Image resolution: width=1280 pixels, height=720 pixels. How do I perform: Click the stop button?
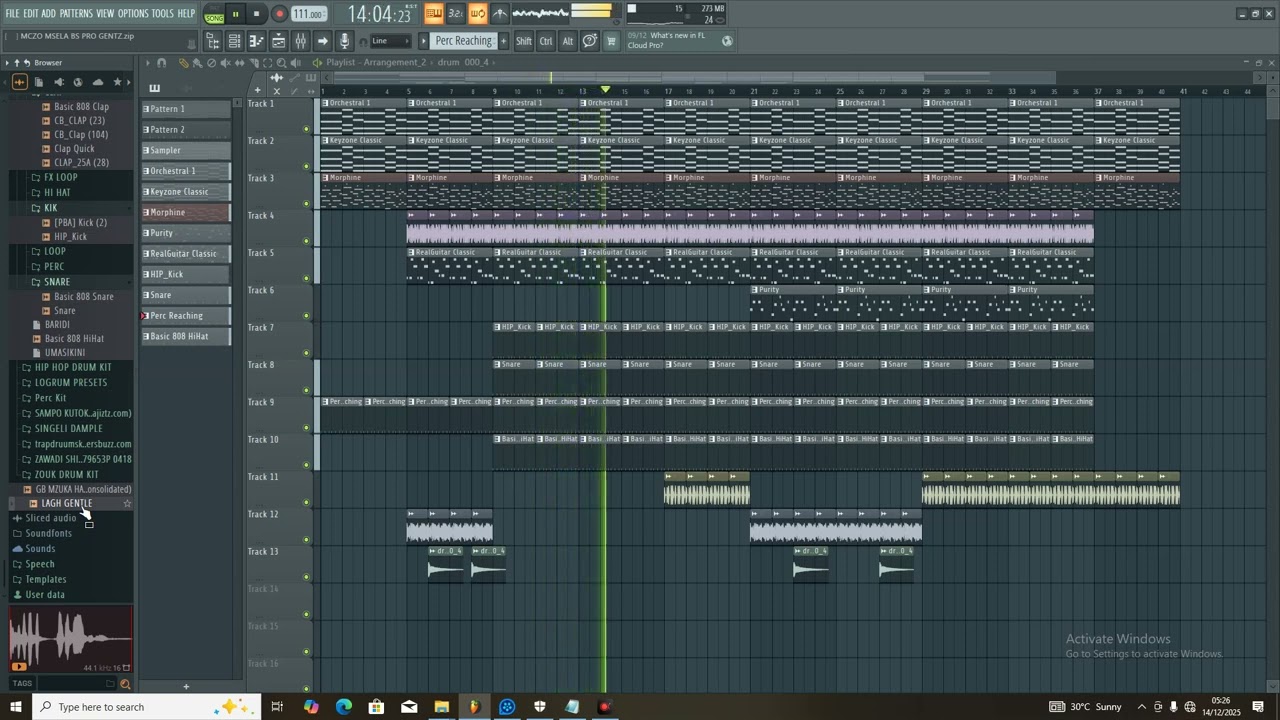[x=256, y=14]
